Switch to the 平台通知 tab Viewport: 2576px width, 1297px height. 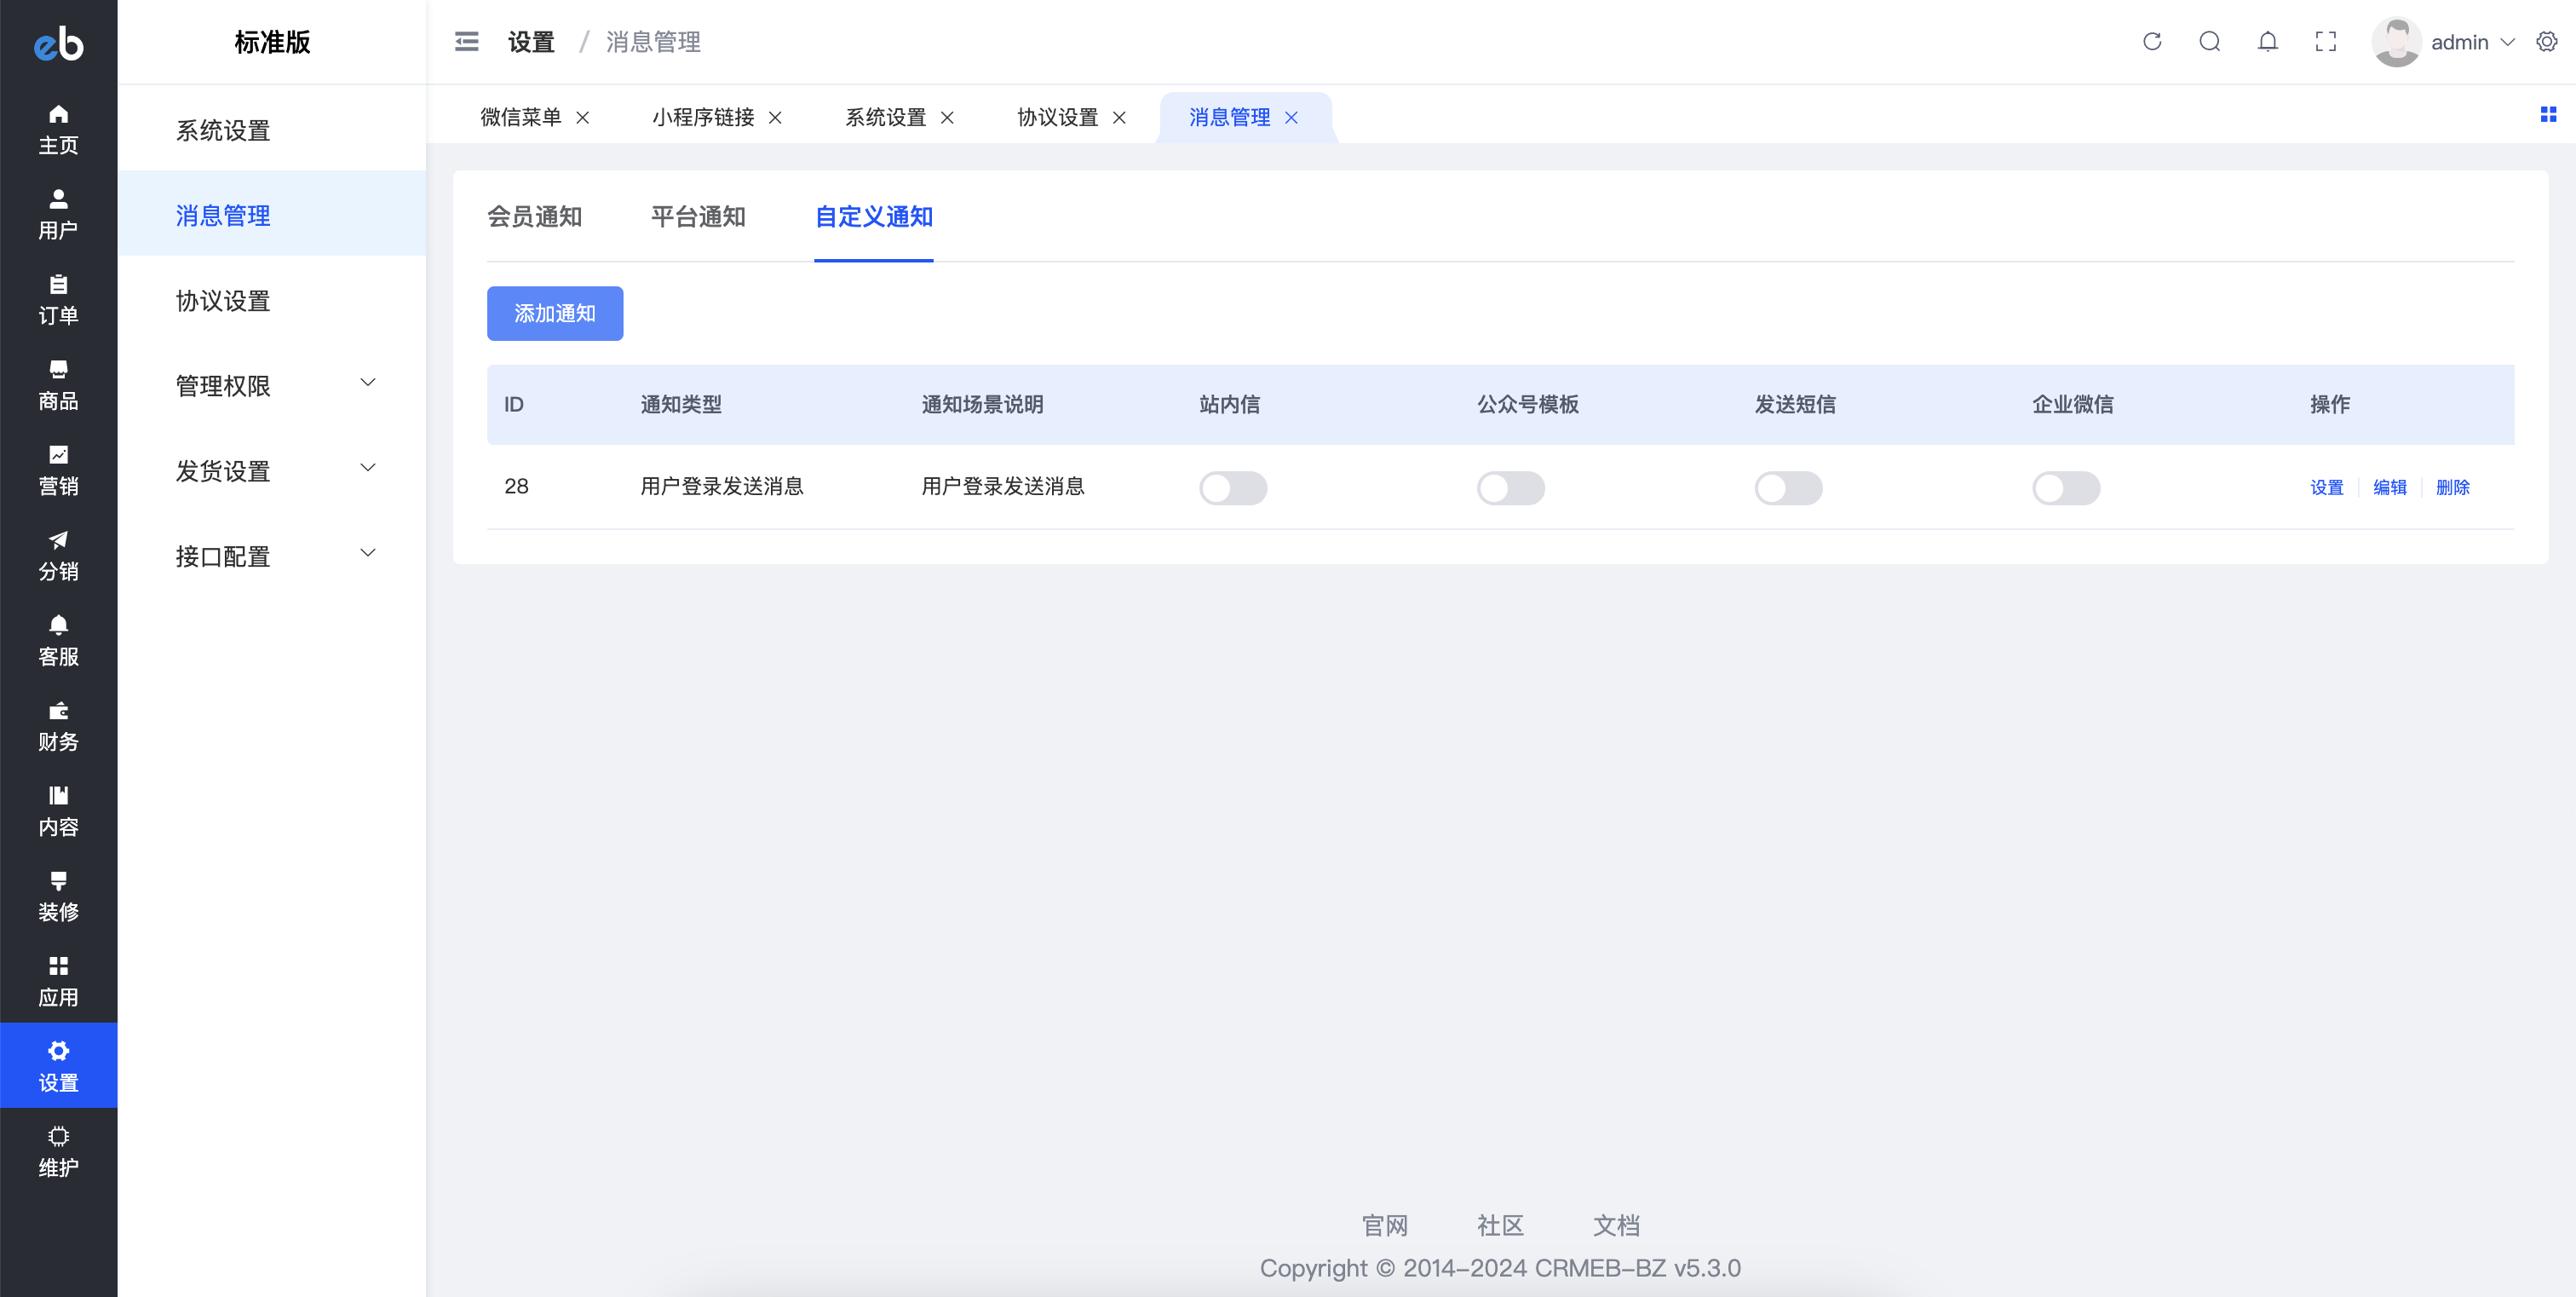point(698,217)
